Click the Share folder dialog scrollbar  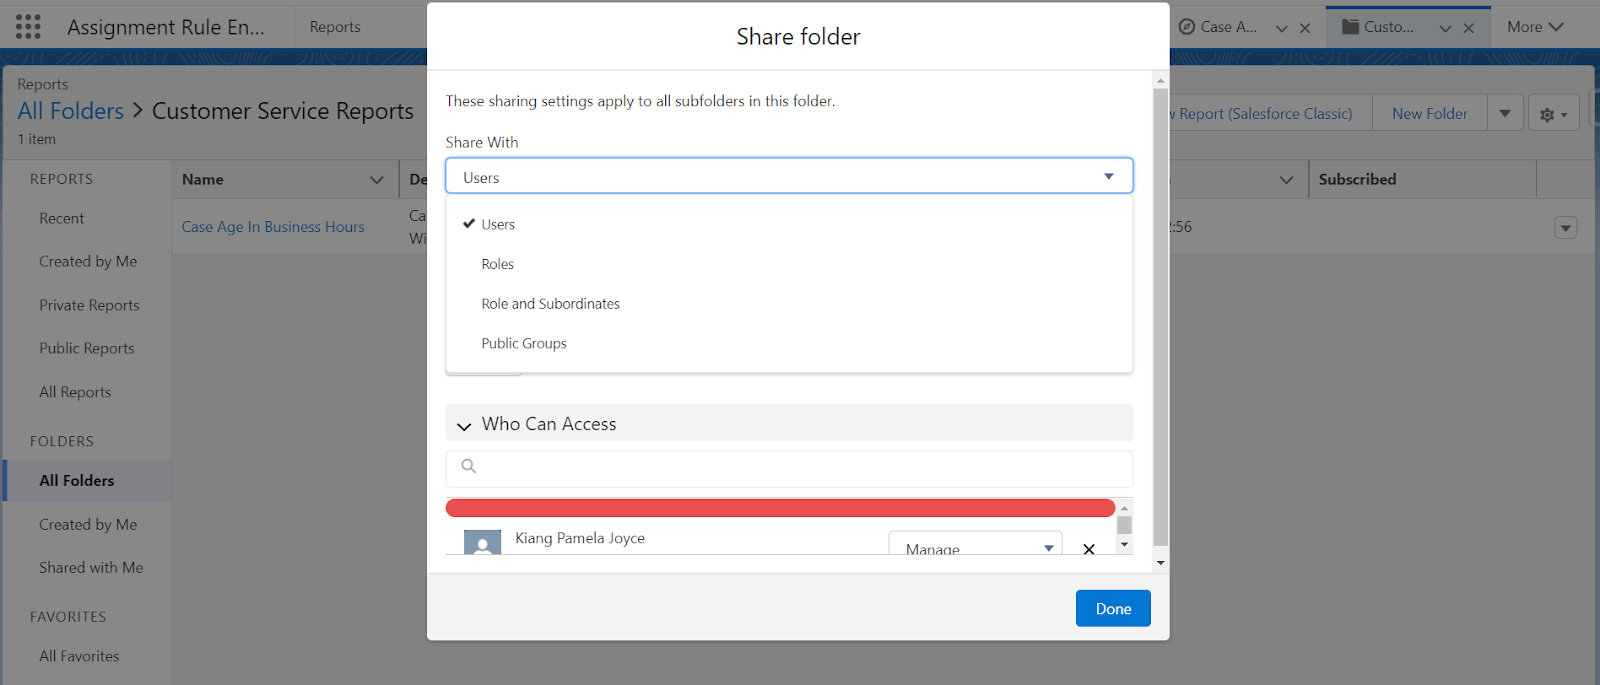[x=1160, y=317]
